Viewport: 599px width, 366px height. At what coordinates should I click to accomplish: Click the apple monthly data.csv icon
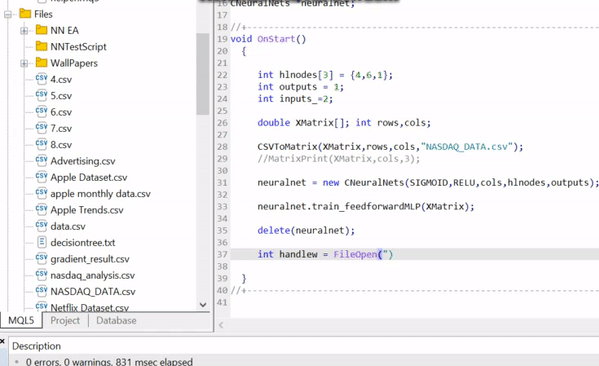coord(41,194)
